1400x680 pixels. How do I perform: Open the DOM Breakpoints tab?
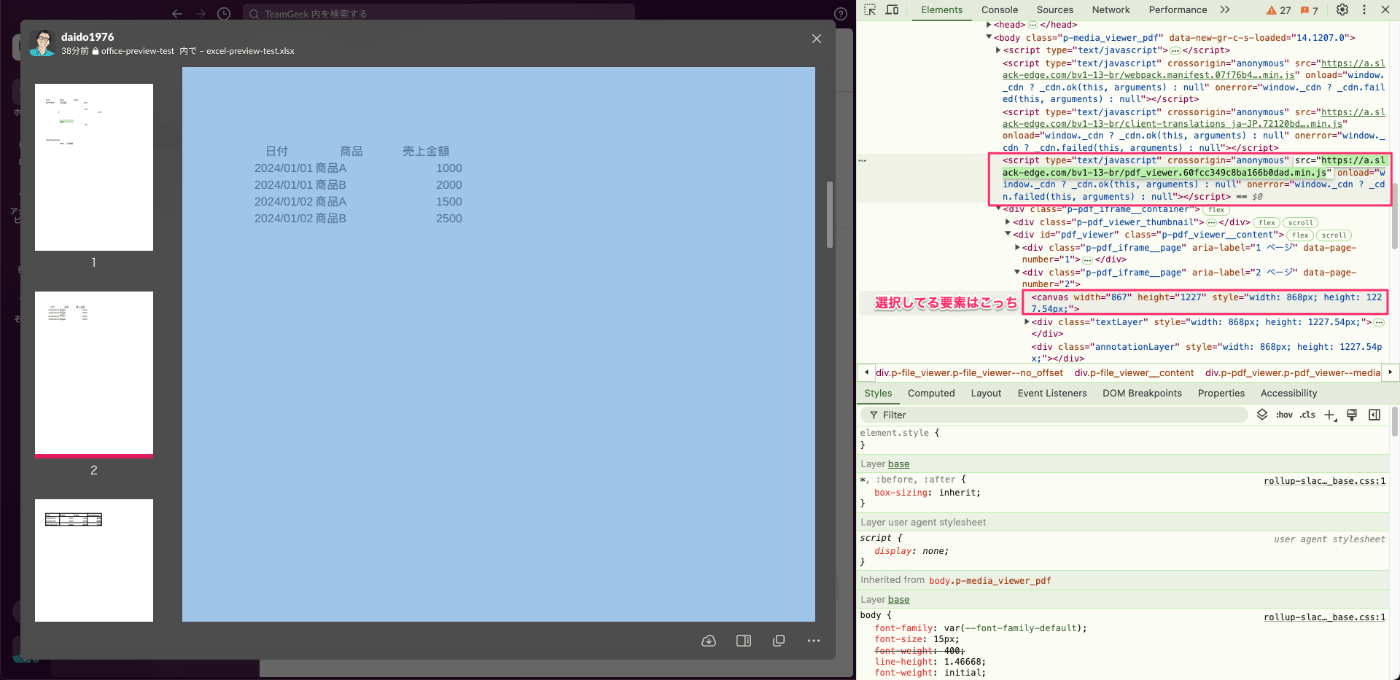coord(1142,393)
